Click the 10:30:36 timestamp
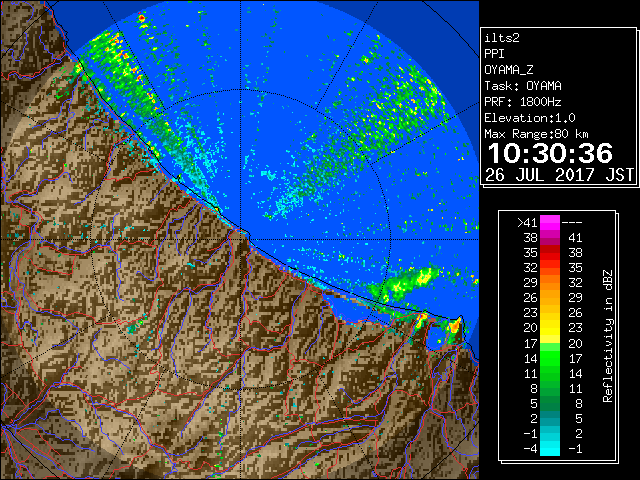640x480 pixels. pyautogui.click(x=550, y=153)
